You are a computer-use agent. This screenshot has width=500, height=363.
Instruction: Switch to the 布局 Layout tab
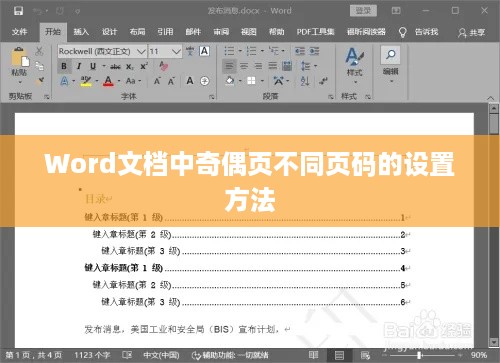[137, 32]
